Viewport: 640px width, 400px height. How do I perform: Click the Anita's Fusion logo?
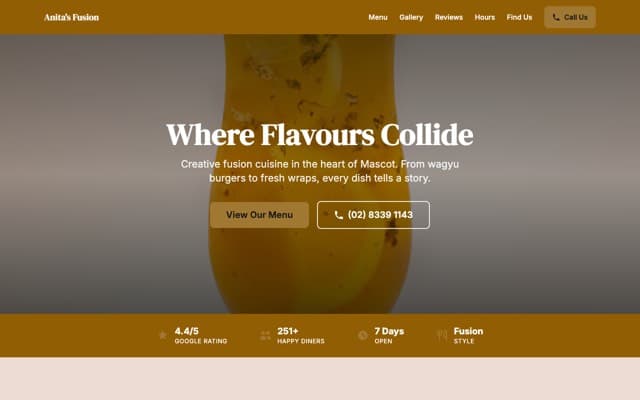point(71,17)
